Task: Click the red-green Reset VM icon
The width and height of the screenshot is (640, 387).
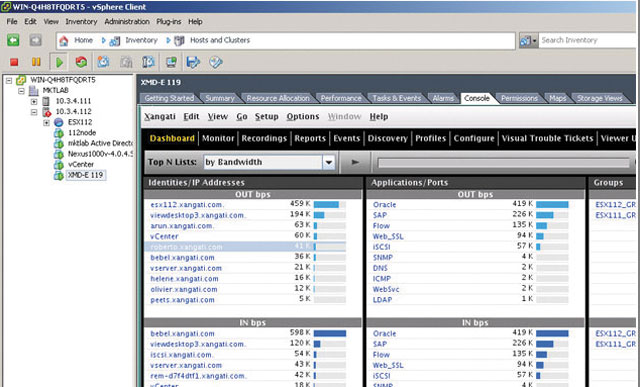Action: pos(81,62)
